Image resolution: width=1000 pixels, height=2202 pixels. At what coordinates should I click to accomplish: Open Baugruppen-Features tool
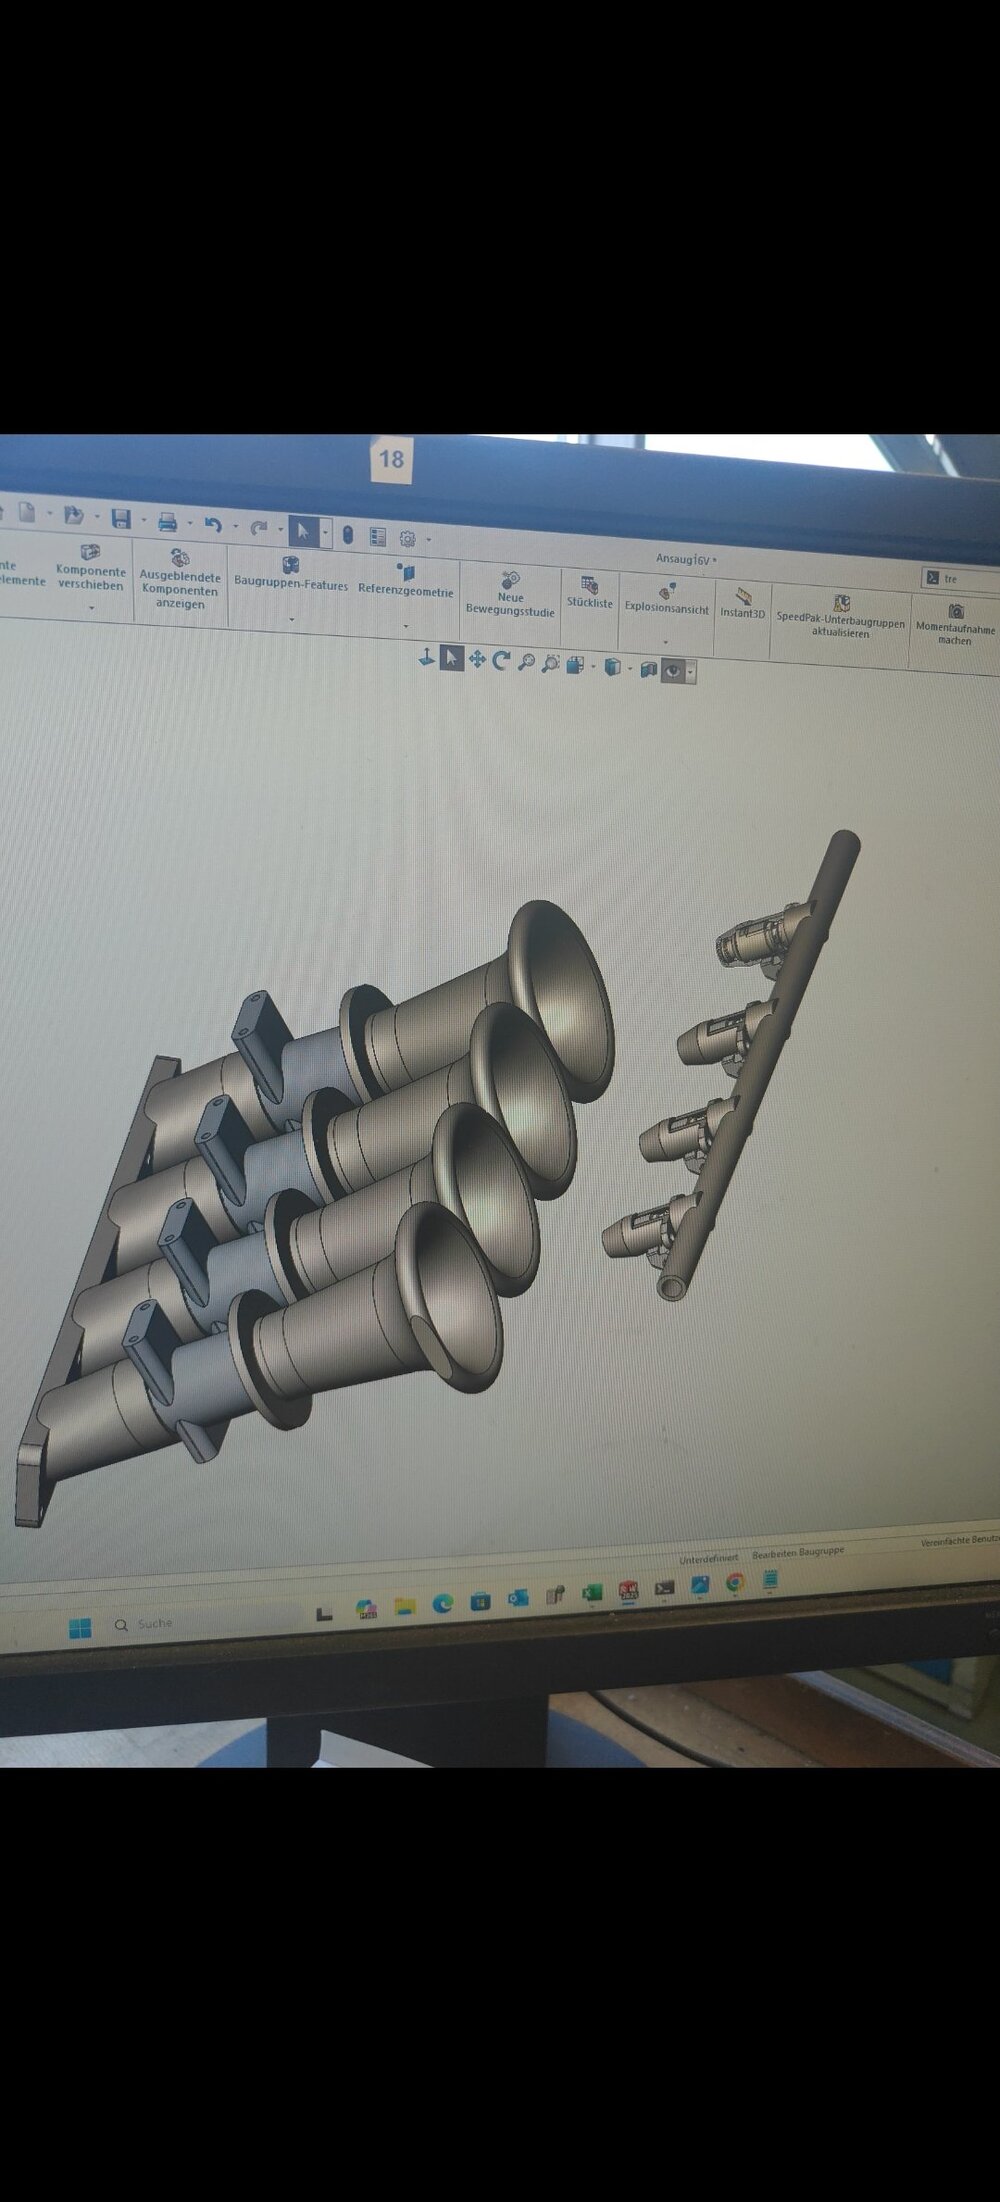click(x=291, y=575)
